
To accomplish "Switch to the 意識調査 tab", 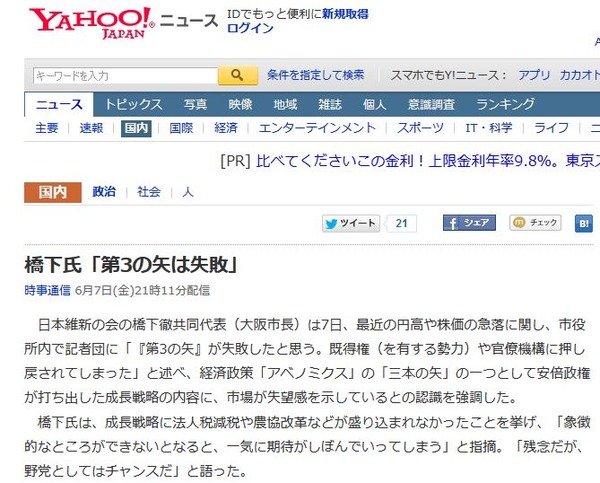I will pos(431,104).
